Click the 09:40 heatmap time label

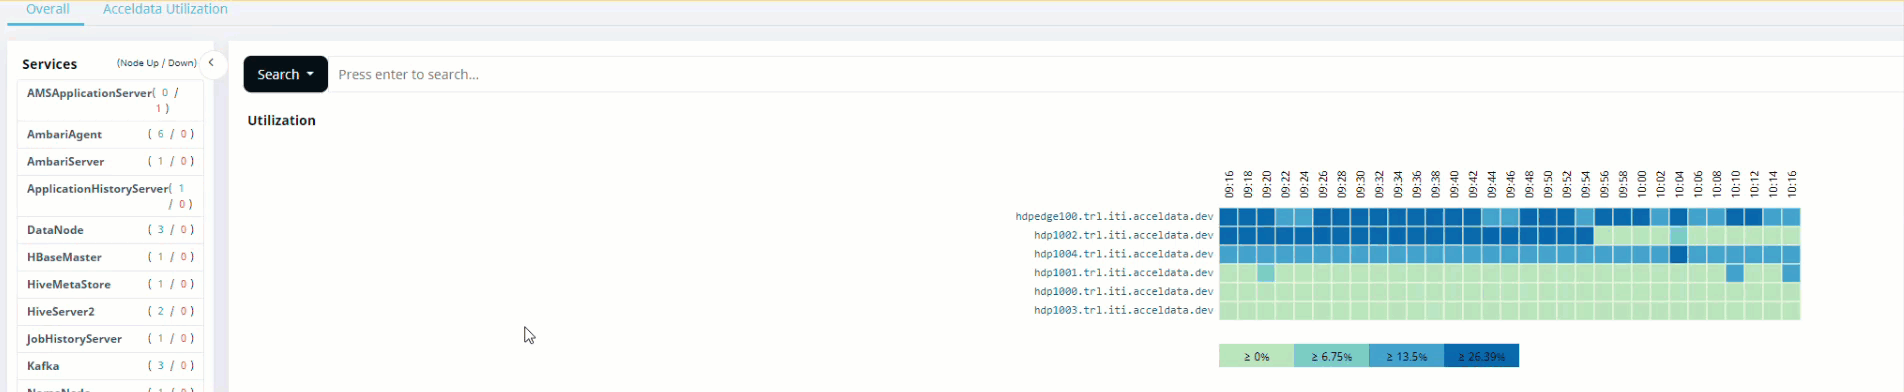pos(1454,184)
